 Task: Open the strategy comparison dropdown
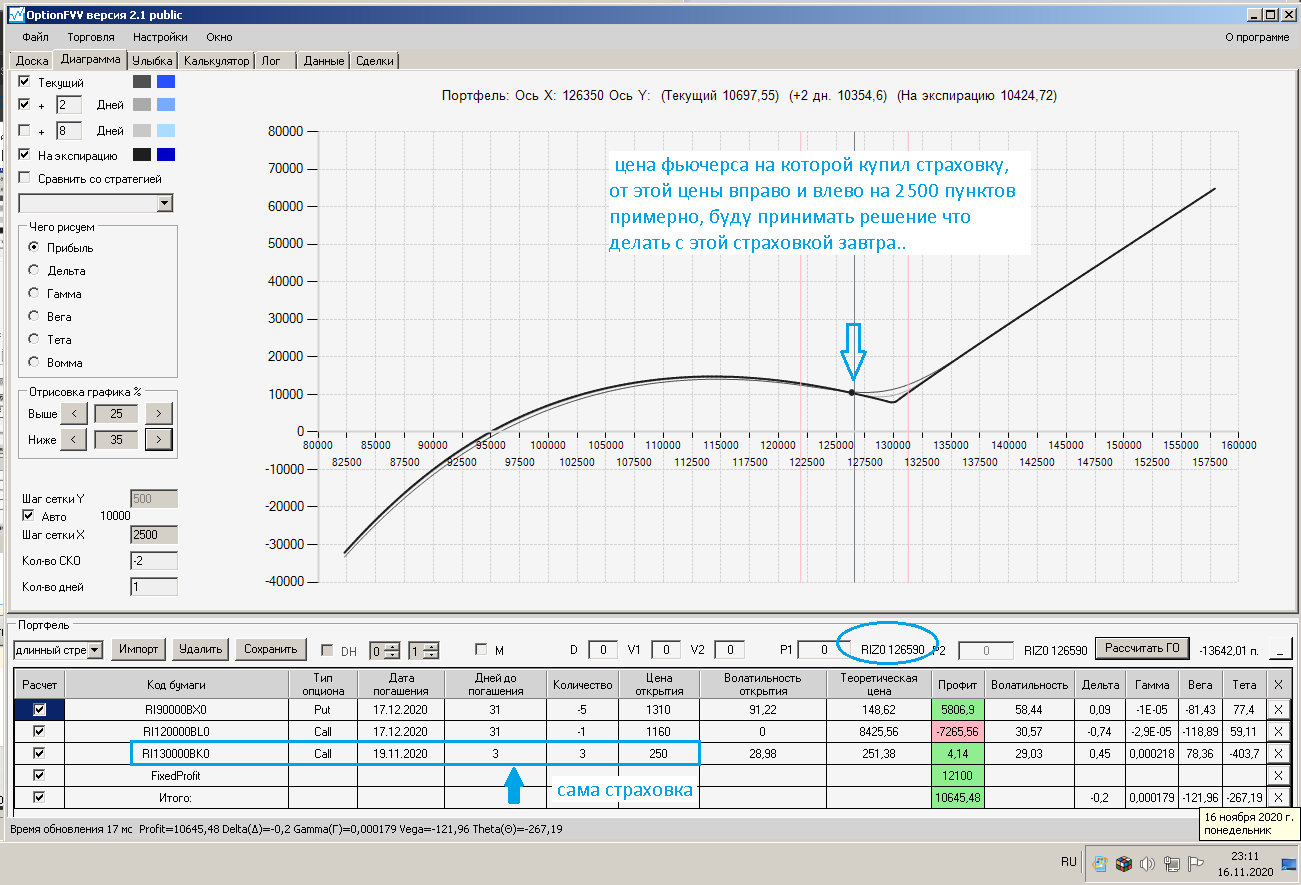pyautogui.click(x=164, y=203)
